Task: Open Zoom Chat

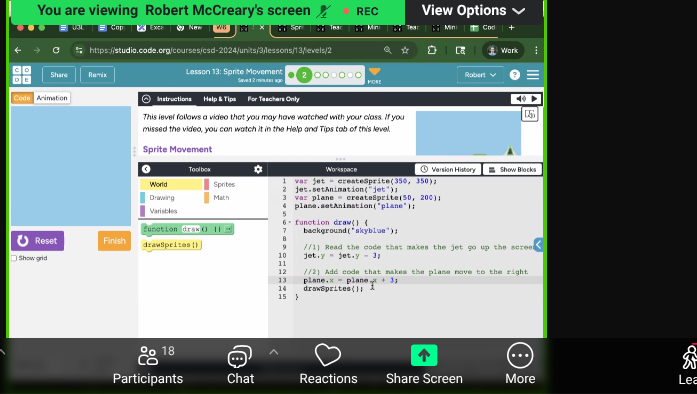Action: tap(240, 365)
